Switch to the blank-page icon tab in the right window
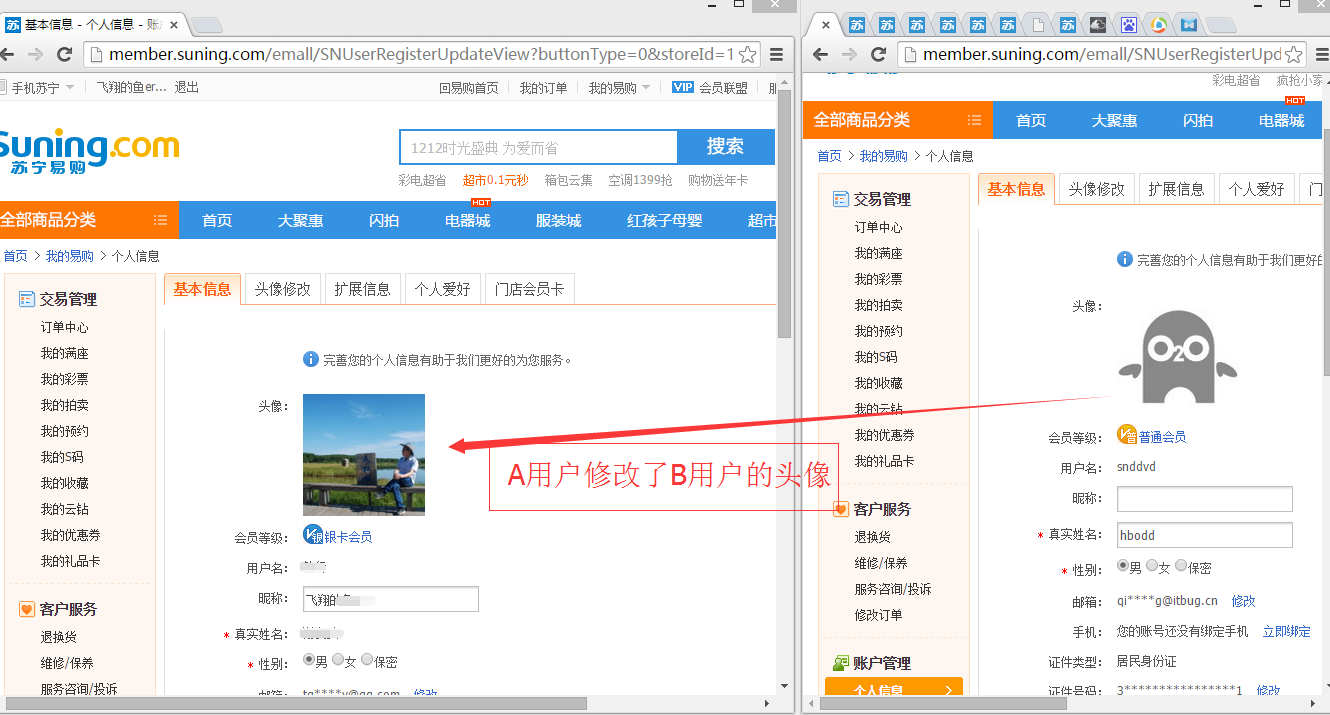This screenshot has width=1330, height=715. 1038,25
